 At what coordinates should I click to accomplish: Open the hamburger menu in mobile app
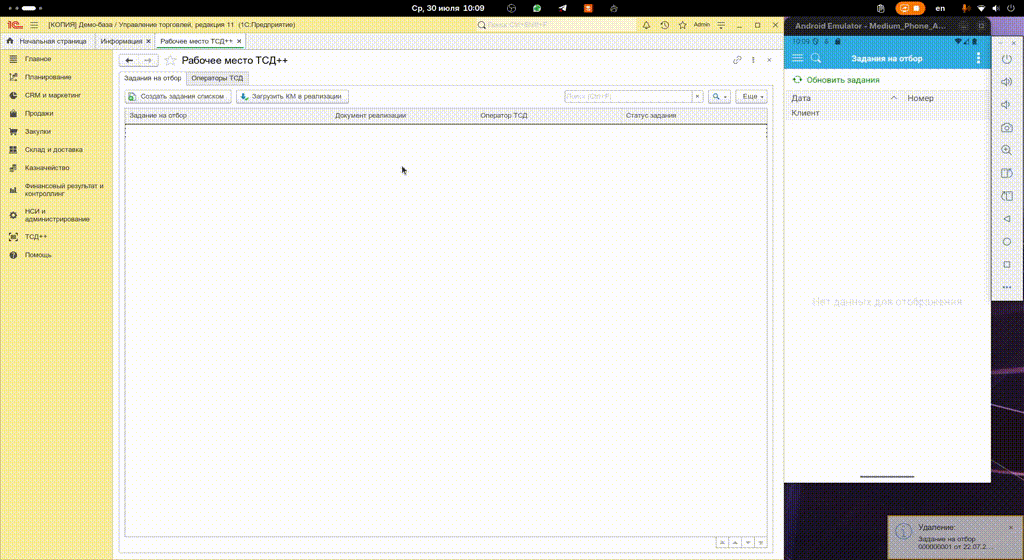[x=798, y=59]
